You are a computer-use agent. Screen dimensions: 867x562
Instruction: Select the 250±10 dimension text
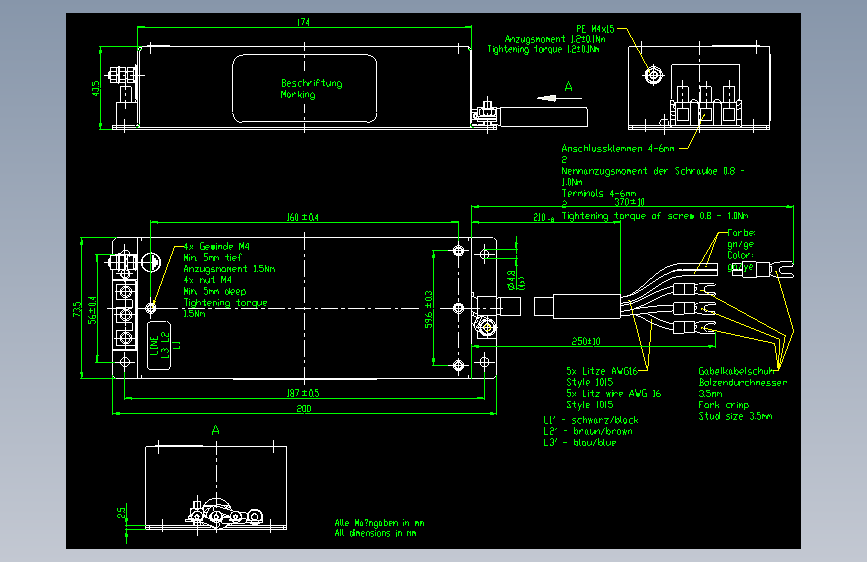coord(586,341)
